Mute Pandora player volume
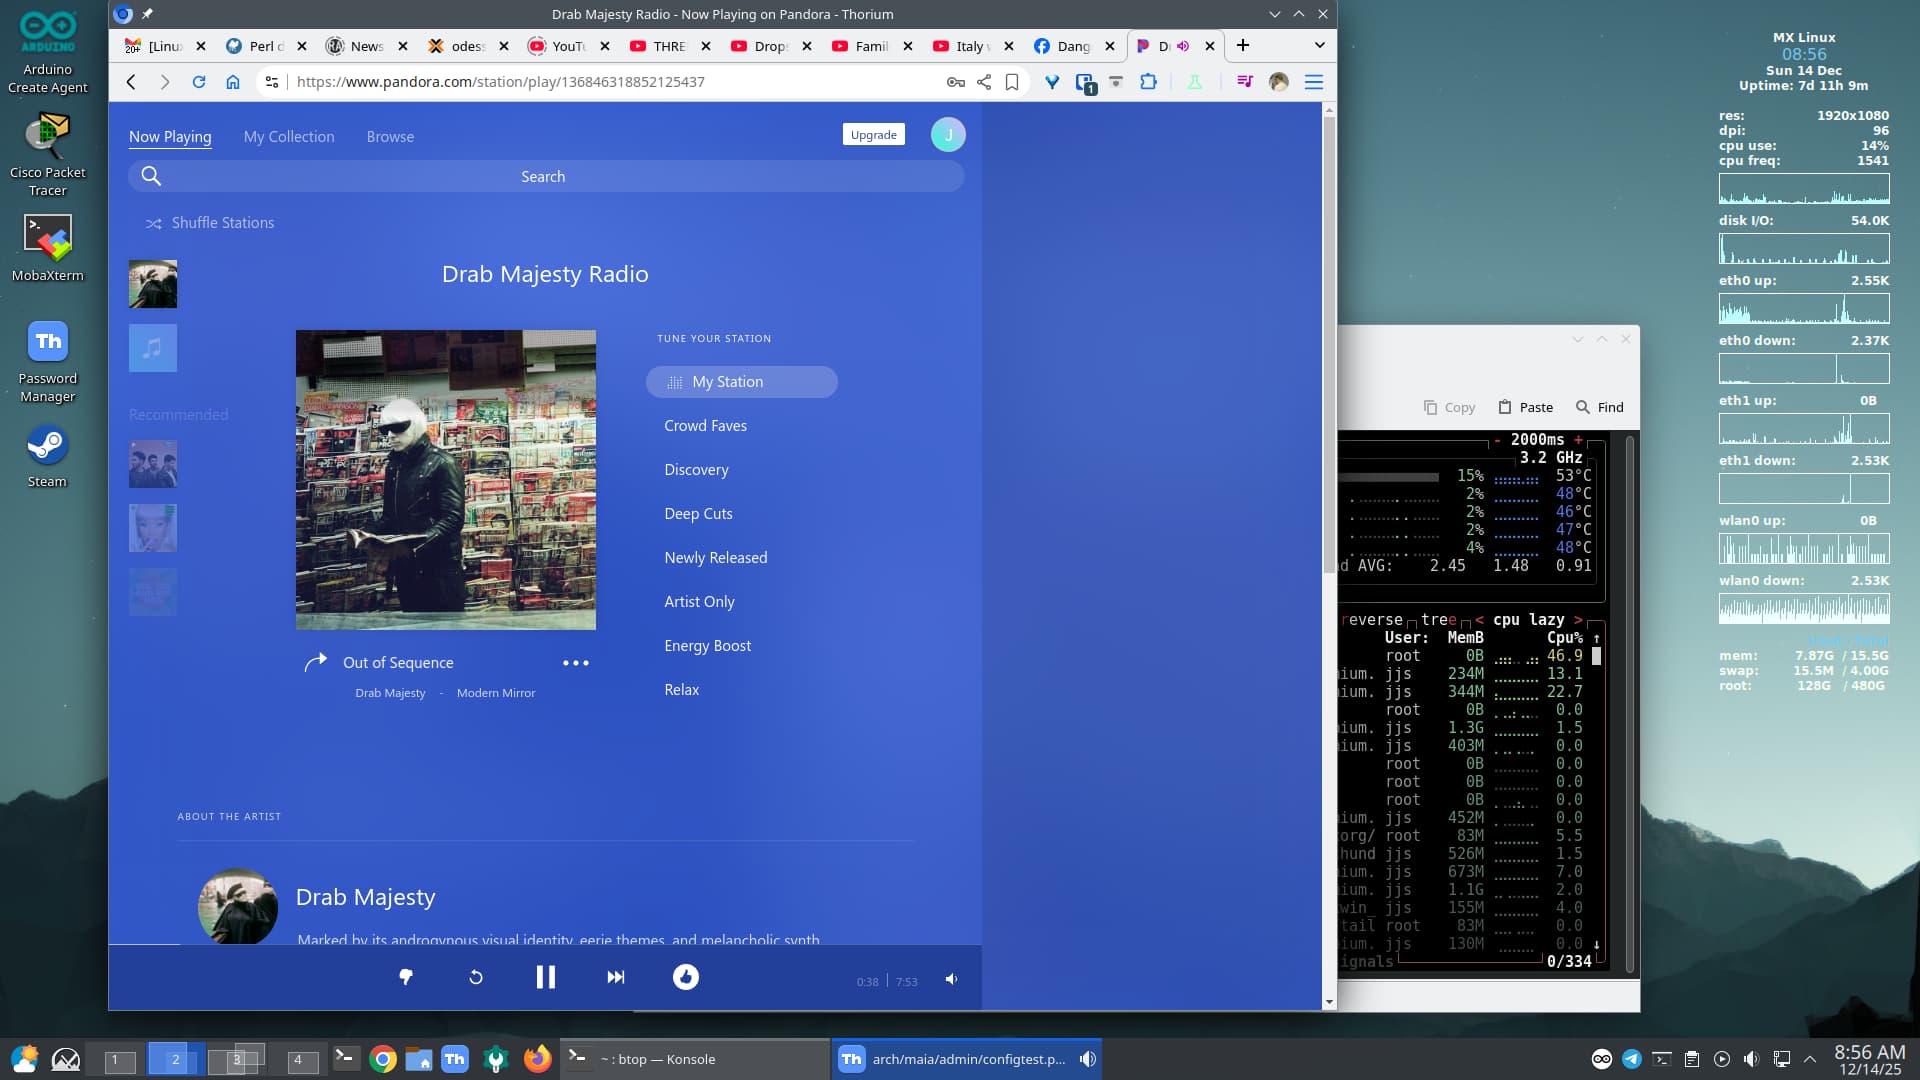Image resolution: width=1920 pixels, height=1080 pixels. (951, 980)
